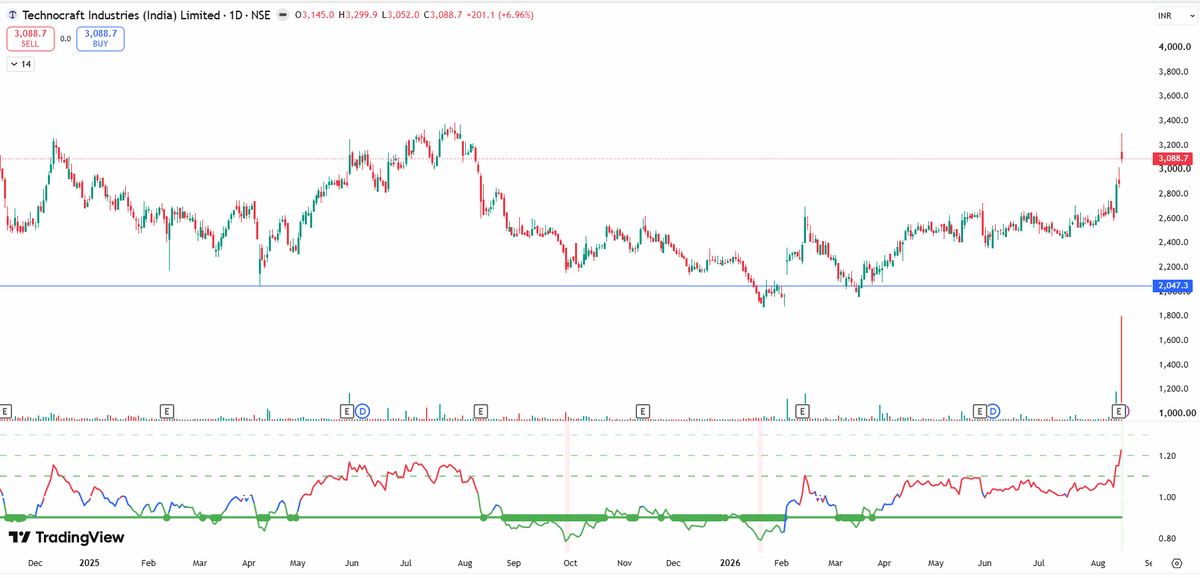Viewport: 1200px width, 578px height.
Task: Select the red 3,088.7 last price label
Action: (1172, 158)
